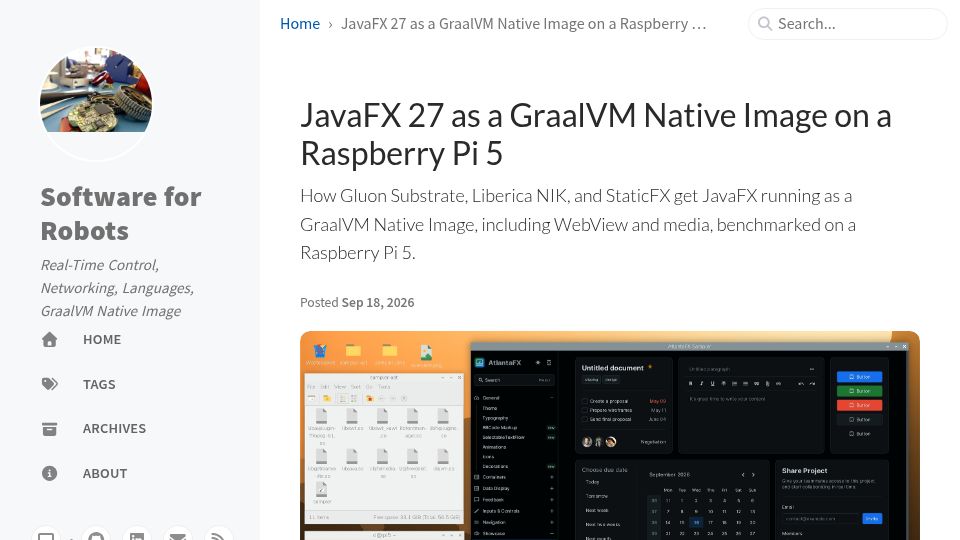The width and height of the screenshot is (960, 540).
Task: Open the RSS feed icon in the sidebar
Action: click(219, 535)
